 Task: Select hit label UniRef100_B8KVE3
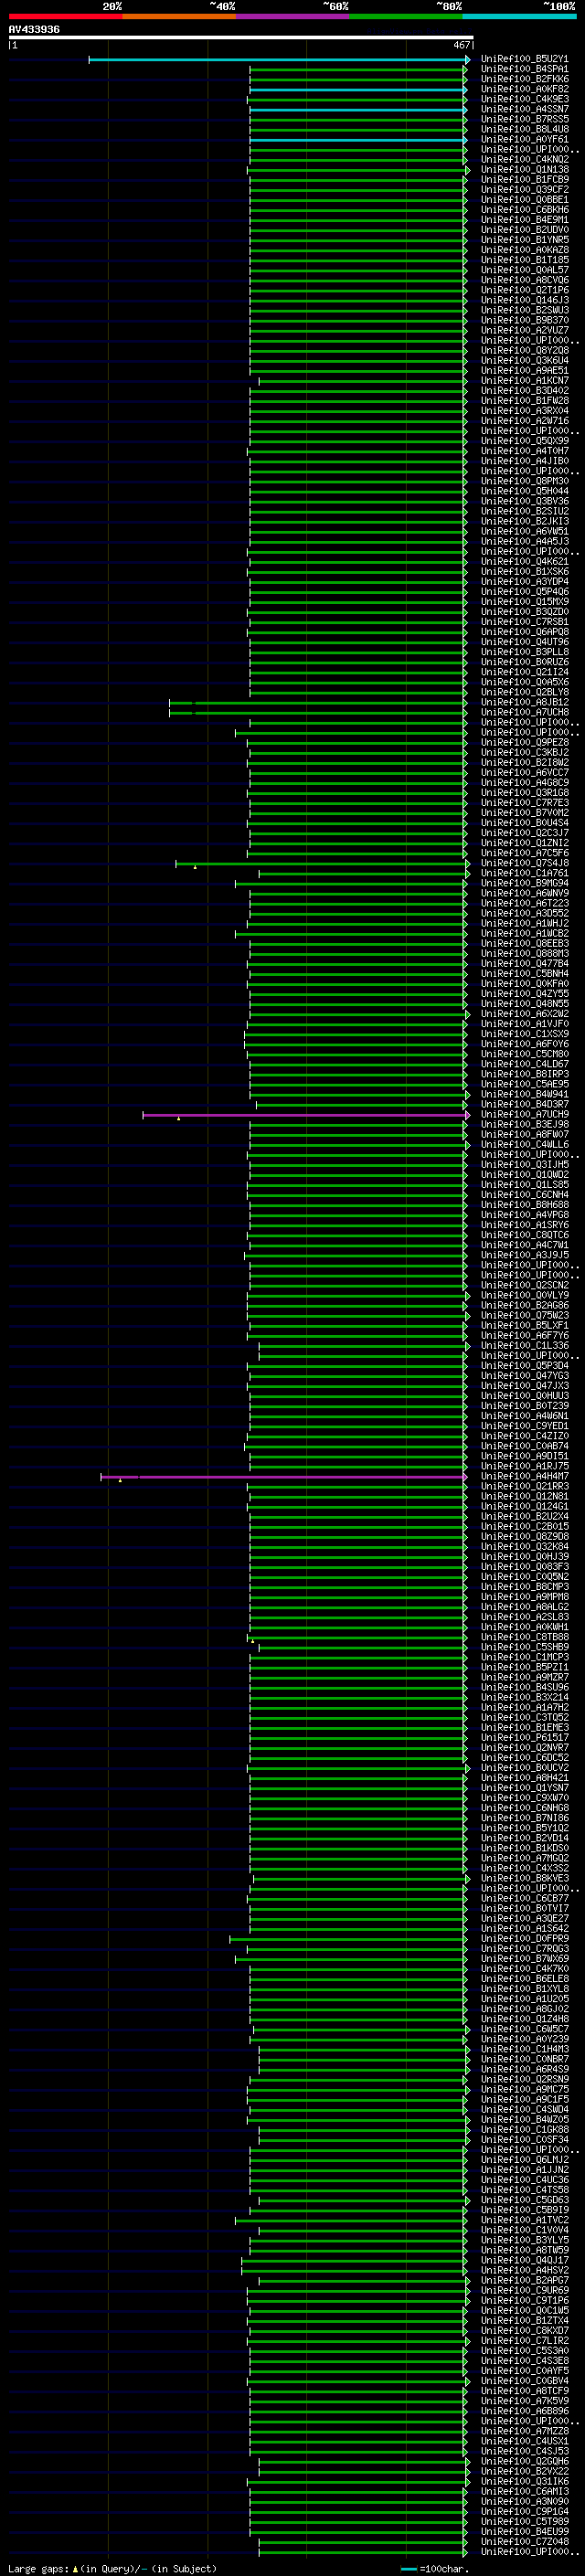525,1879
